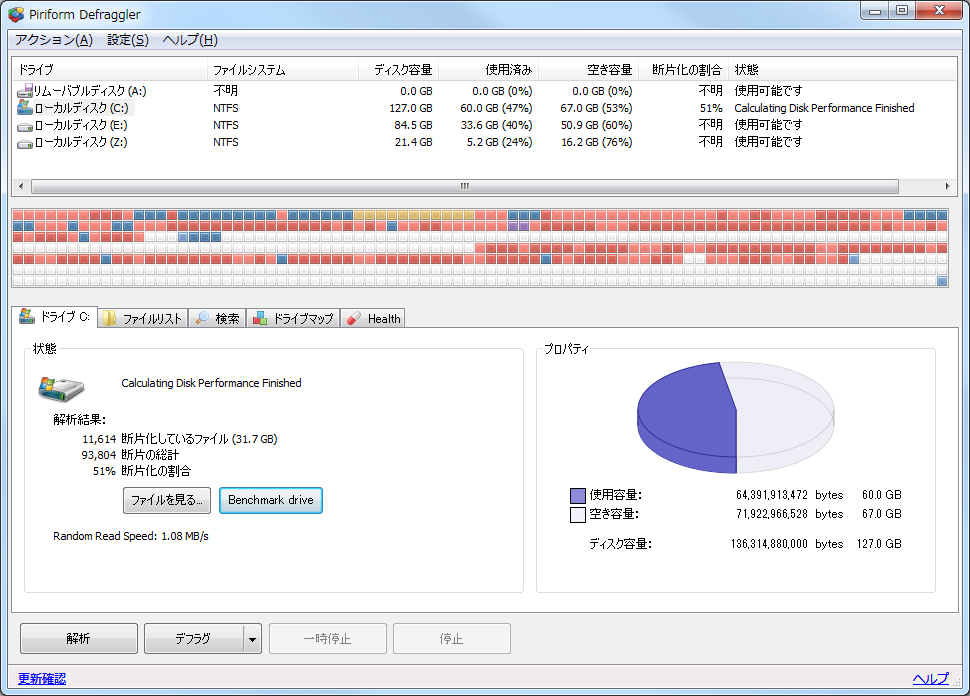Click the eraser icon on the Health tab
The height and width of the screenshot is (696, 970).
pyautogui.click(x=352, y=318)
